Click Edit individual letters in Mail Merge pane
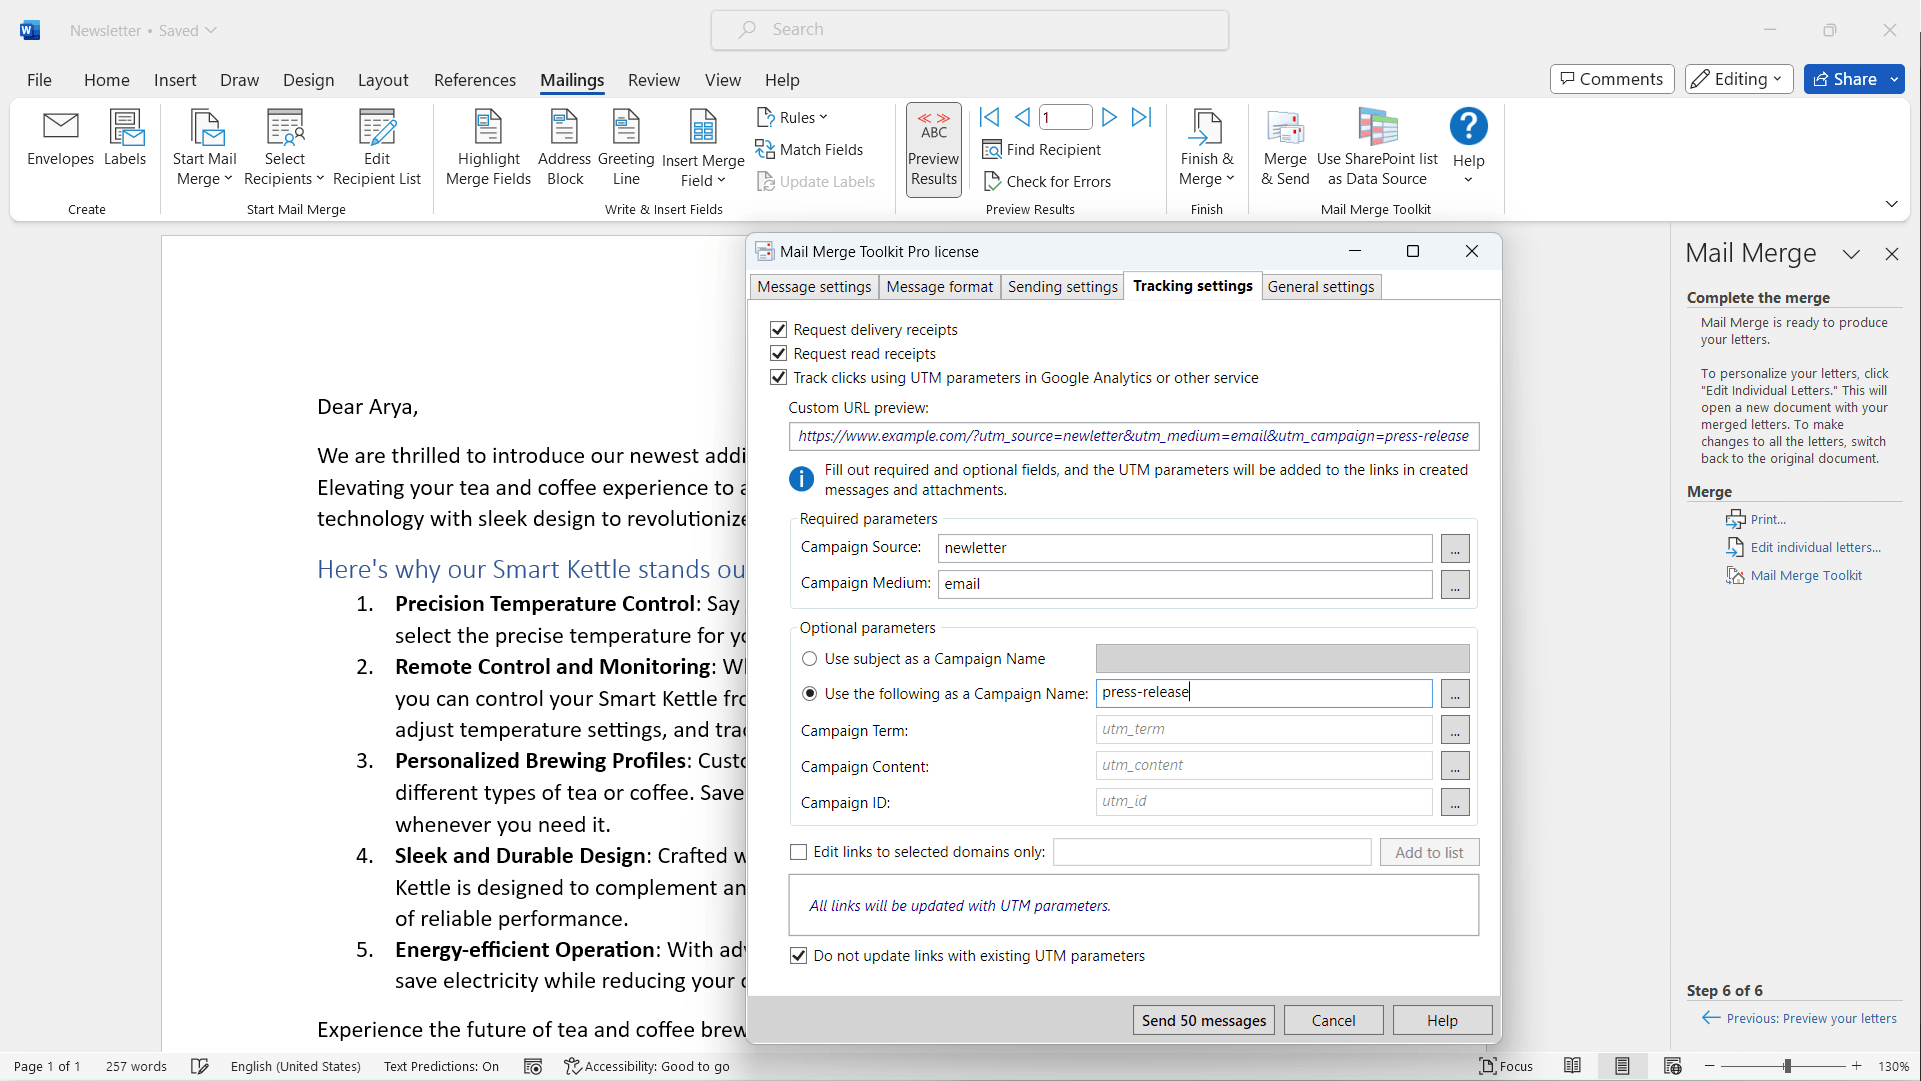1921x1081 pixels. (x=1813, y=547)
